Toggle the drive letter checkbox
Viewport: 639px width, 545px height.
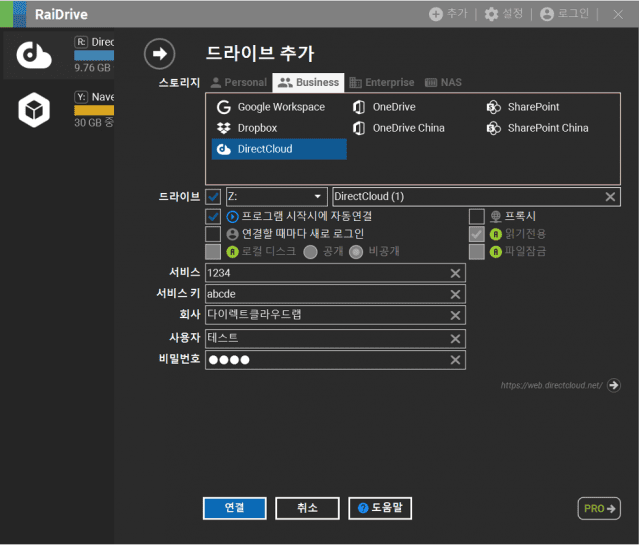point(213,197)
